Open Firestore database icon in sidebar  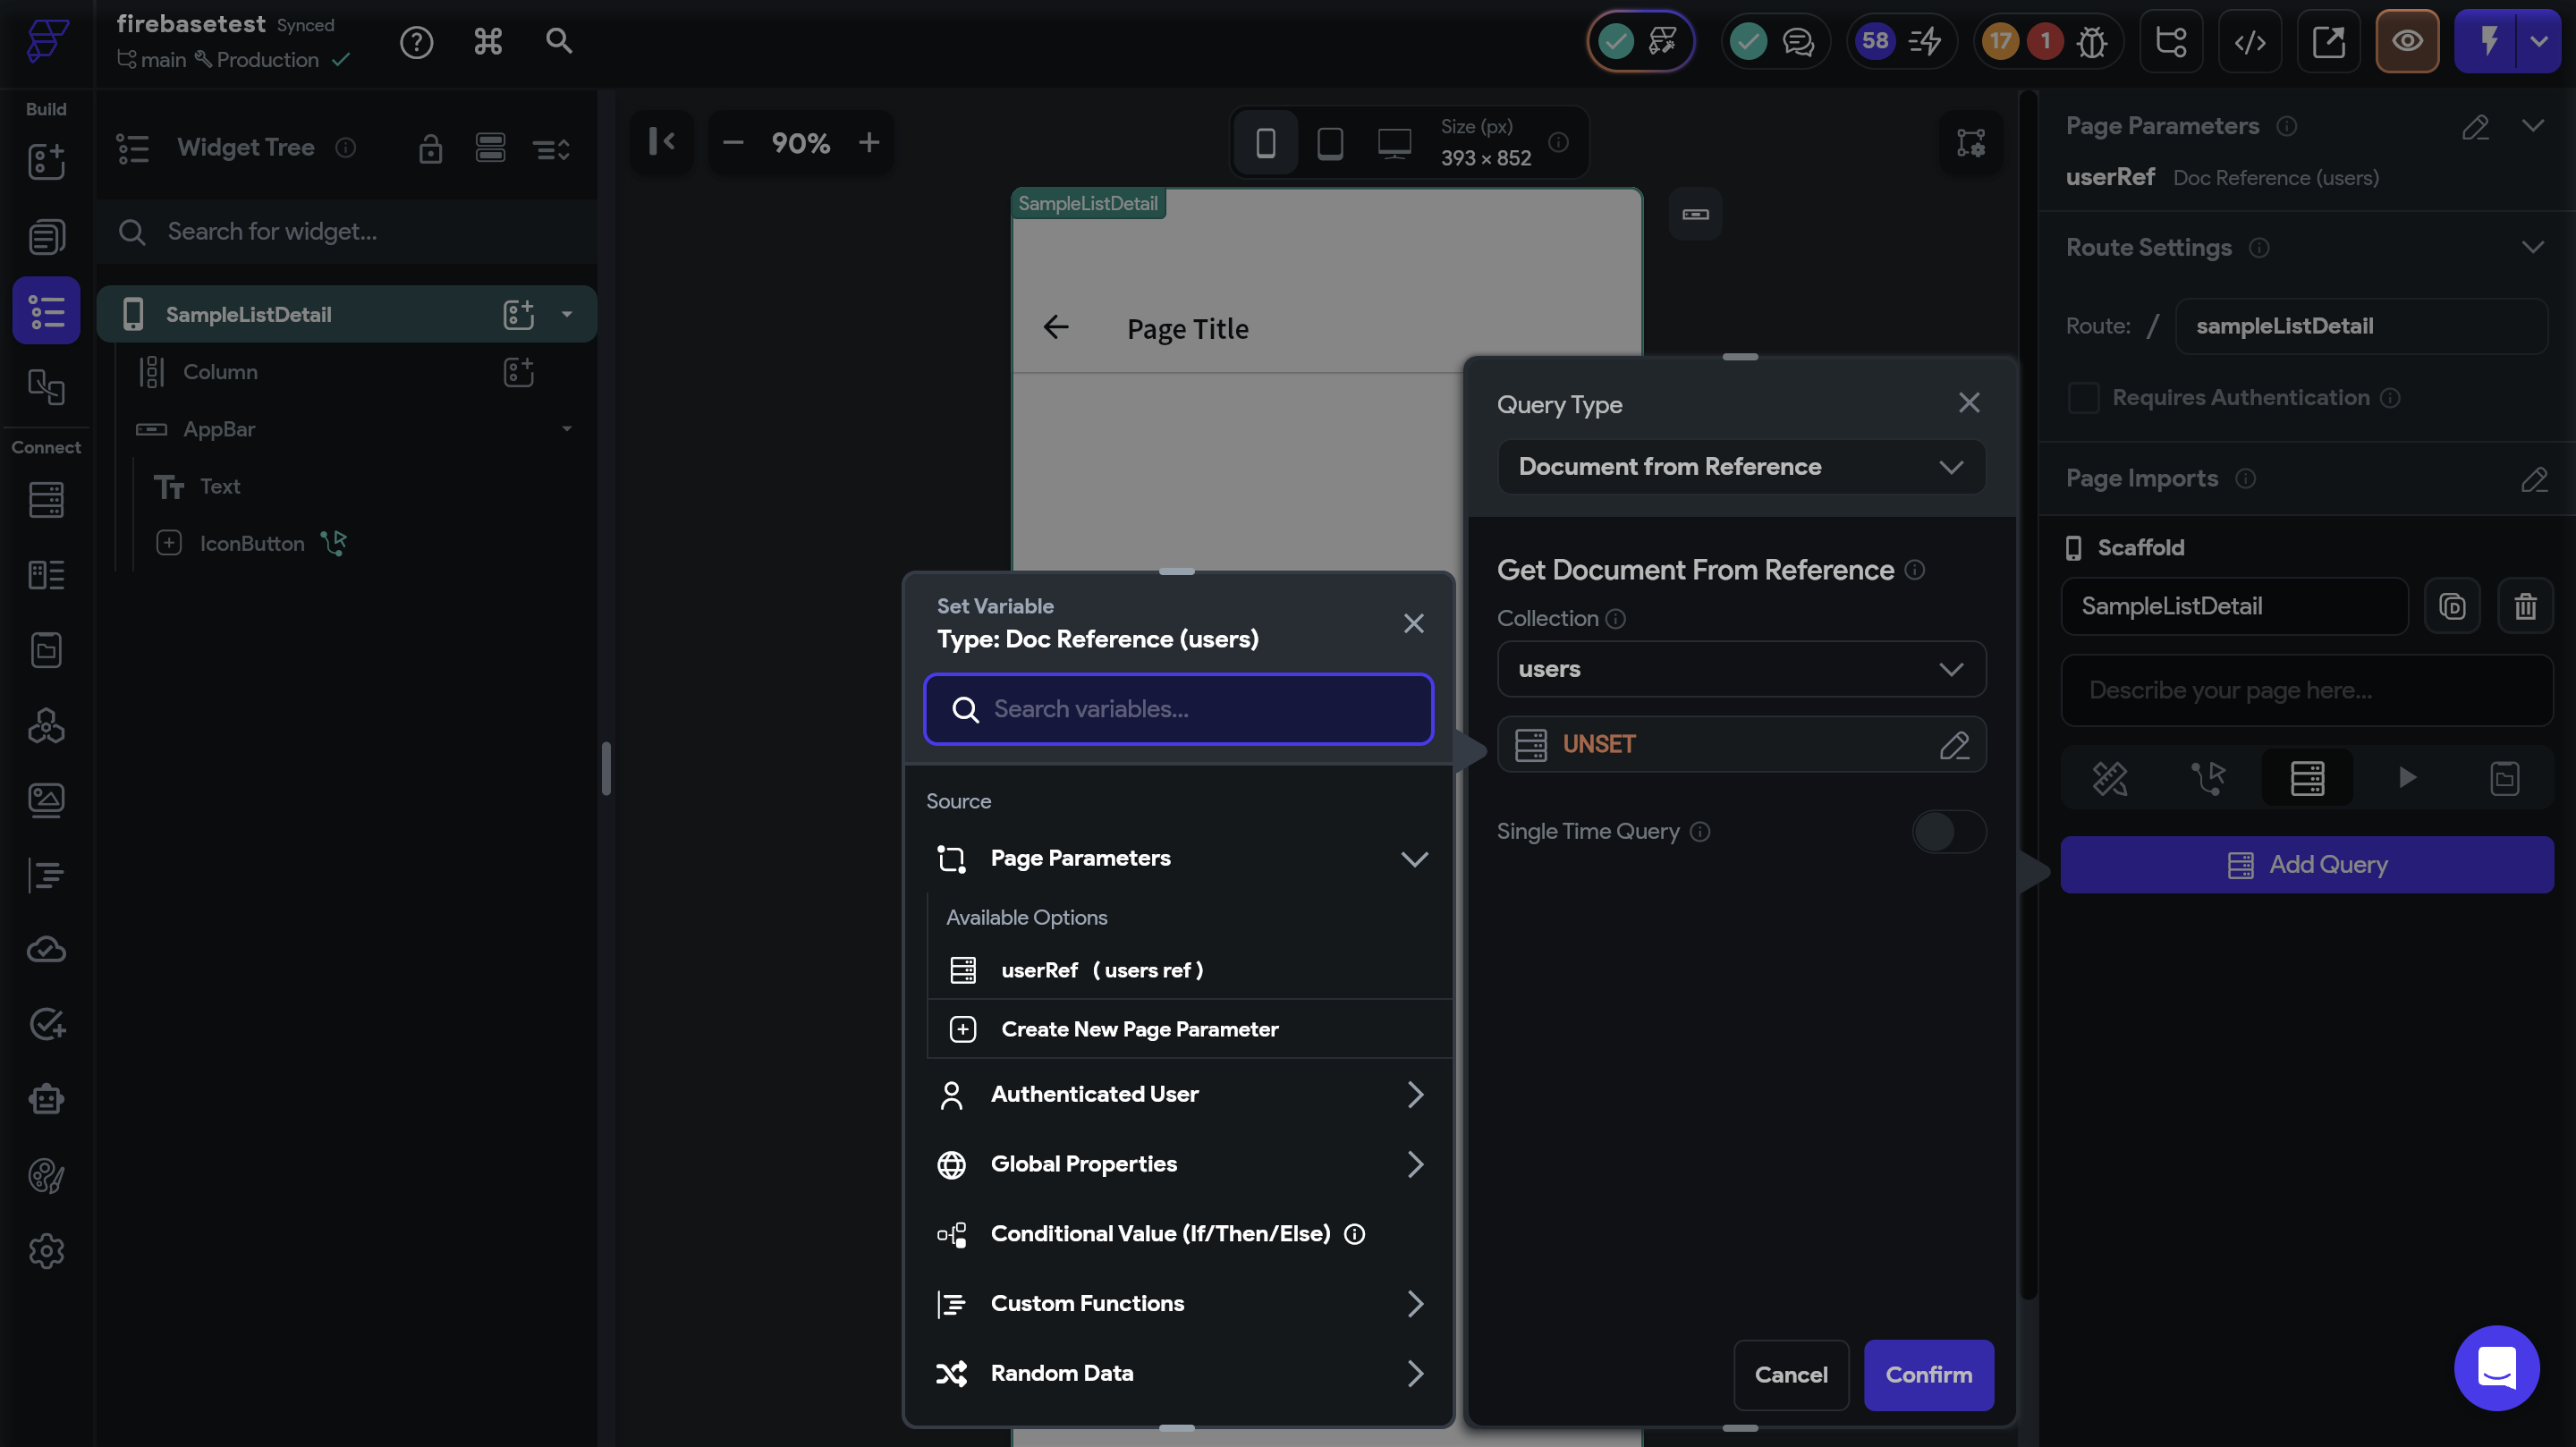(46, 500)
